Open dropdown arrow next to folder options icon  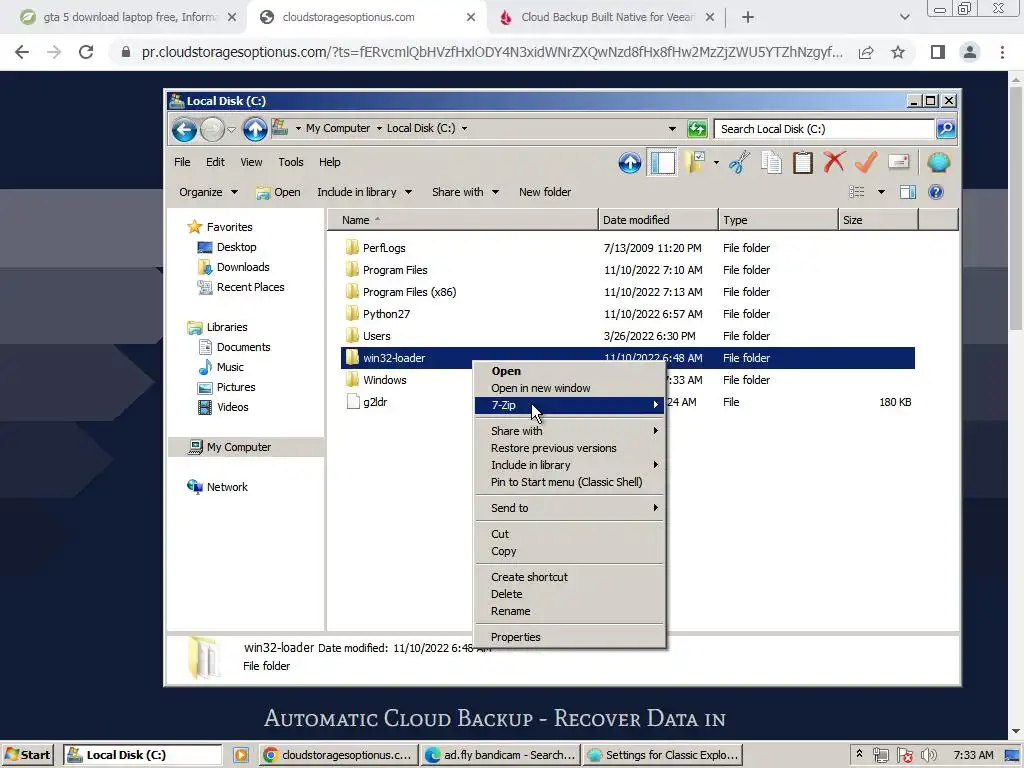pyautogui.click(x=716, y=163)
